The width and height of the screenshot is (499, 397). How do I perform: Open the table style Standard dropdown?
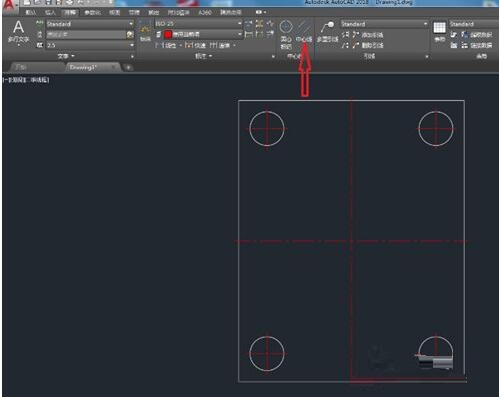[474, 24]
